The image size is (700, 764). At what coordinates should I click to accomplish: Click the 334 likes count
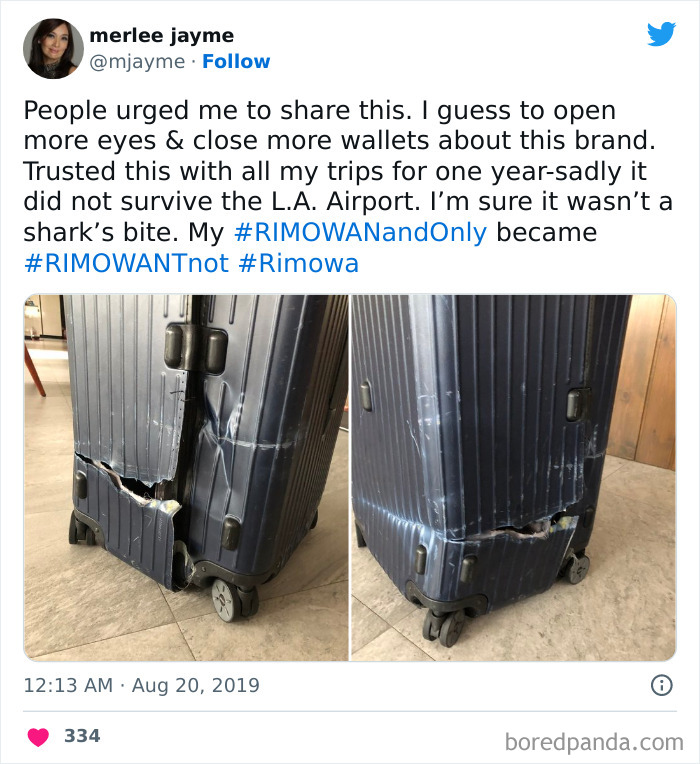82,736
